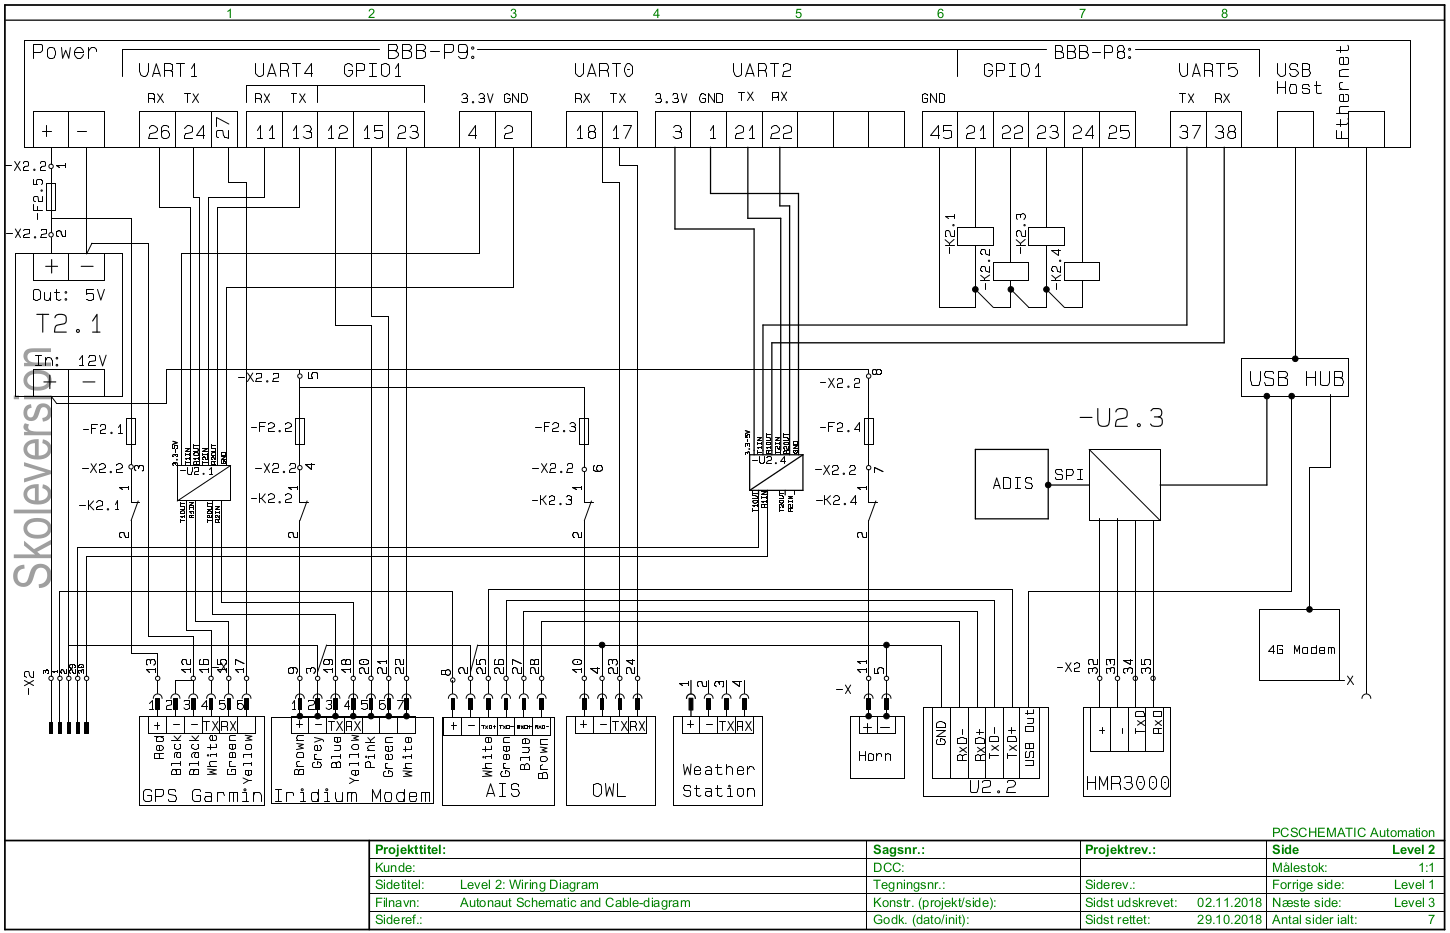Select the -F2.4 fuse symbol
This screenshot has height=933, width=1450.
pos(869,431)
